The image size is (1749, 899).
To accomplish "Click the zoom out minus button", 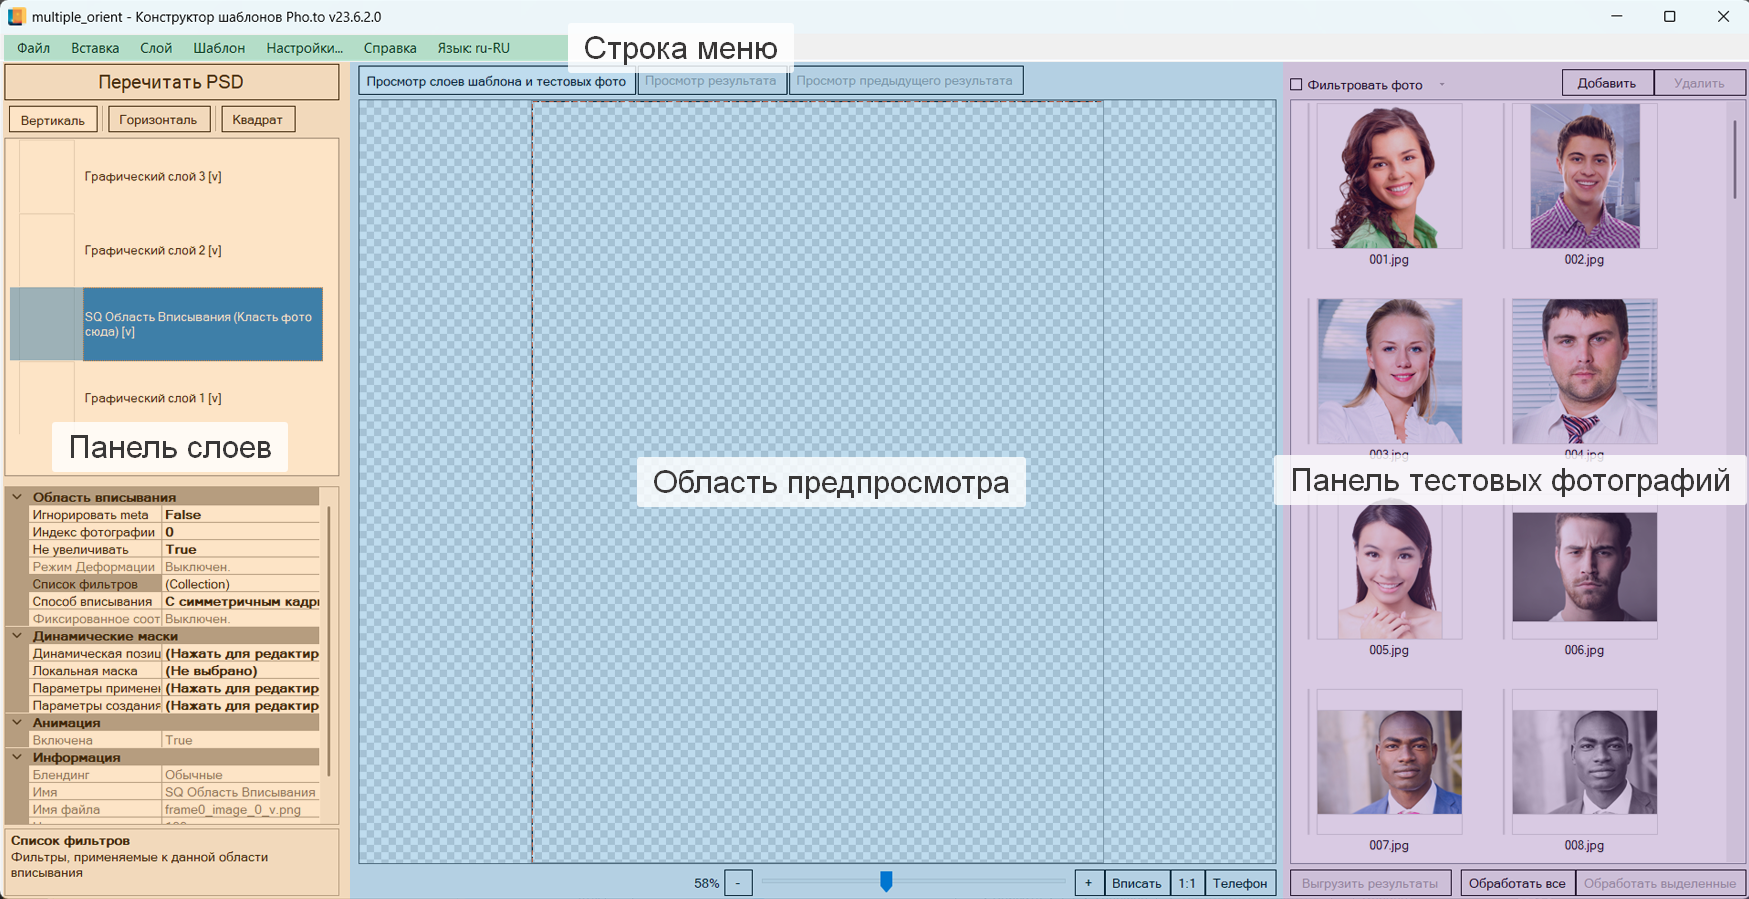I will click(x=738, y=883).
